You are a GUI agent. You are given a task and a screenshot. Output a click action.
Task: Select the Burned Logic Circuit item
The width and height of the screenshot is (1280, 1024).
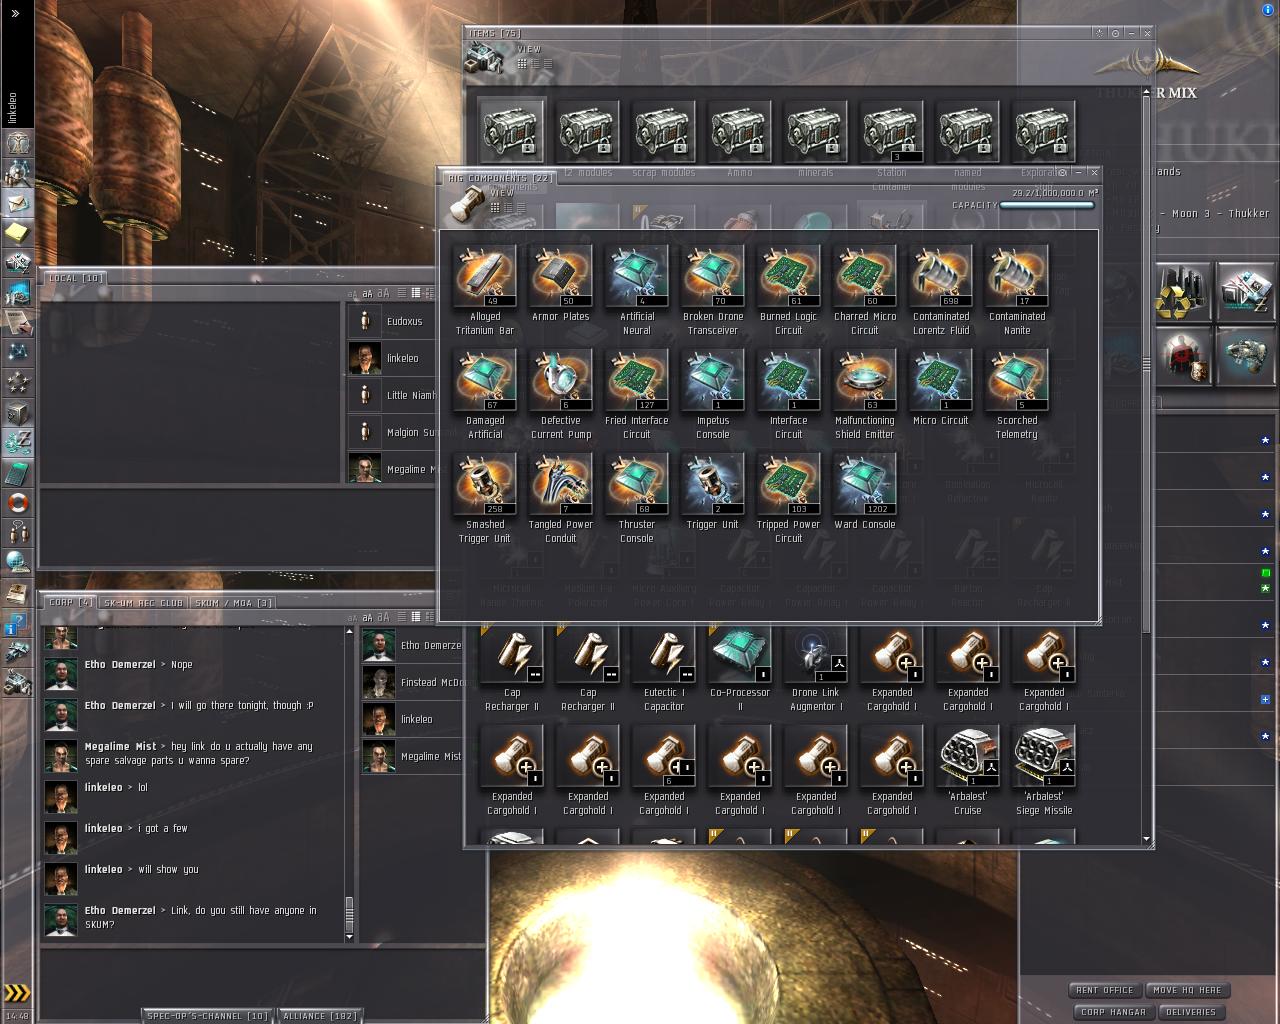[x=789, y=290]
